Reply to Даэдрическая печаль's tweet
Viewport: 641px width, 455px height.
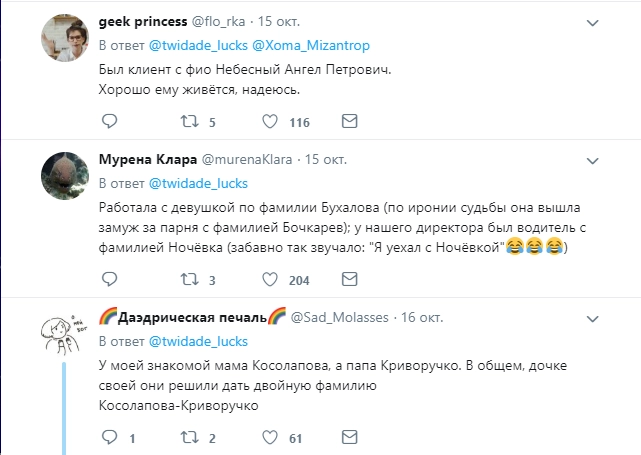110,437
